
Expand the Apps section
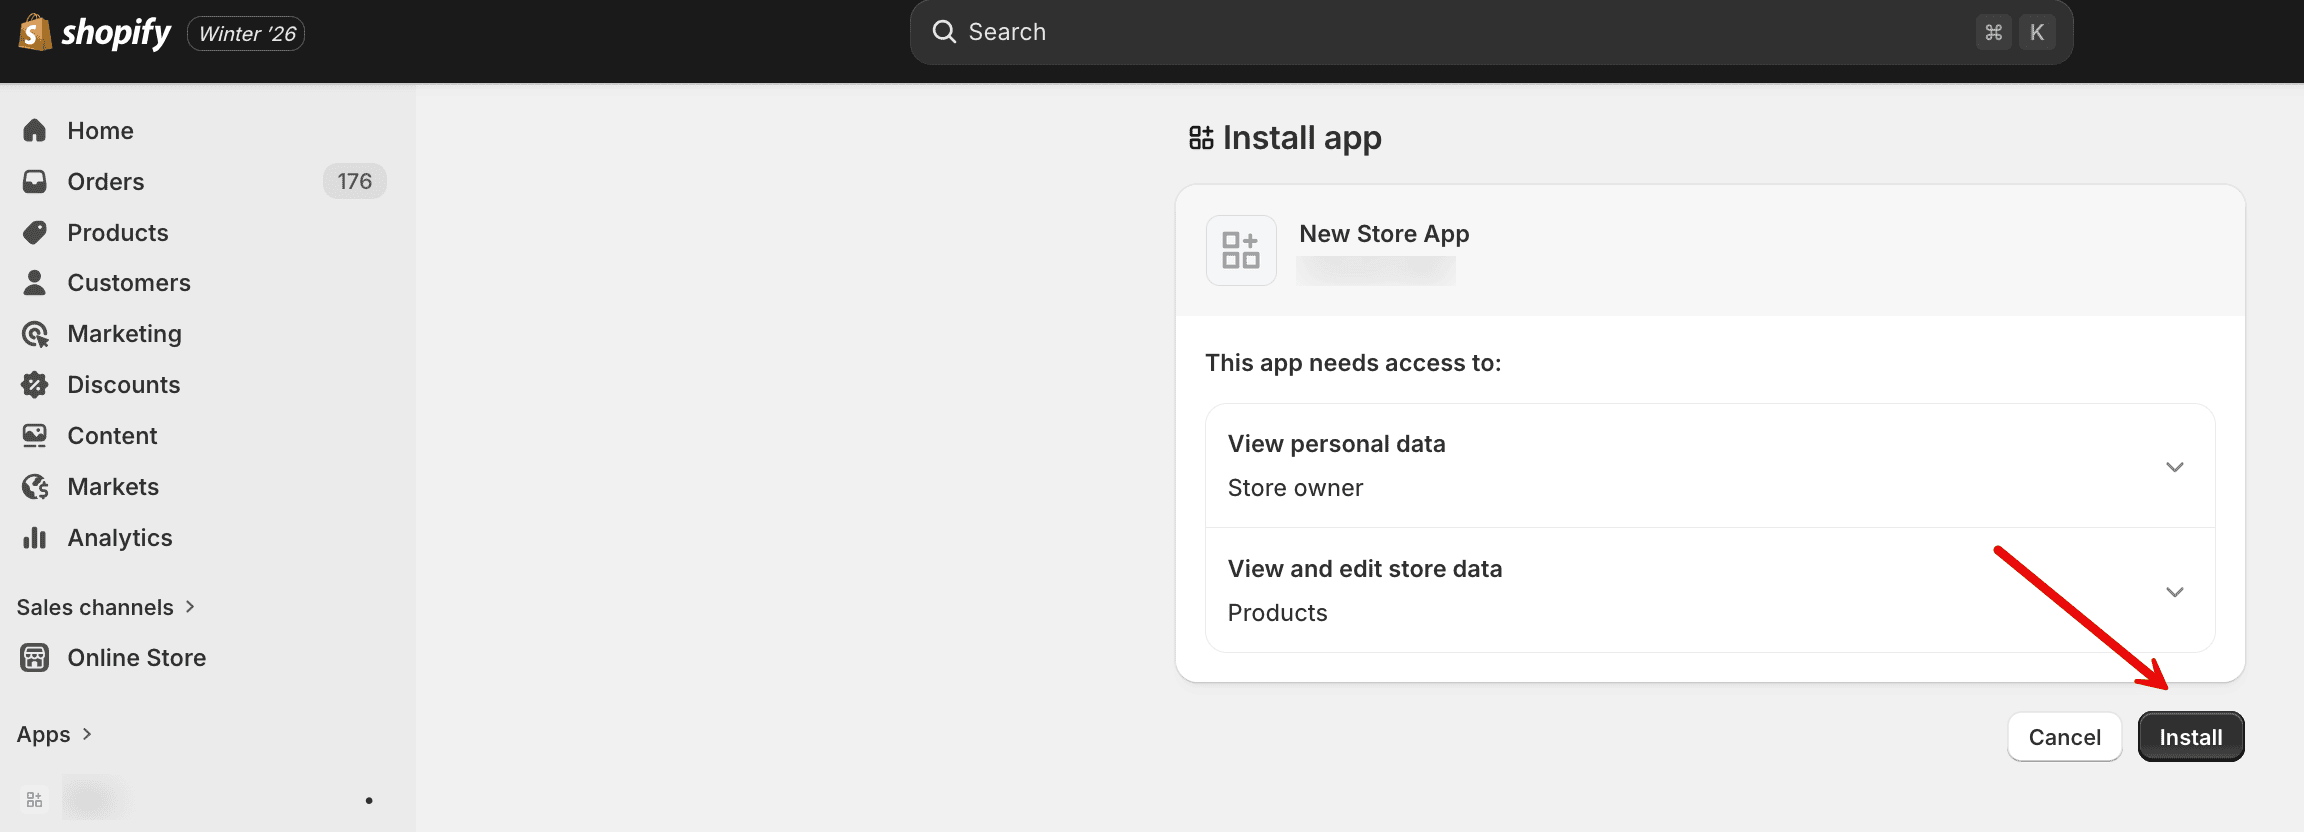[55, 734]
